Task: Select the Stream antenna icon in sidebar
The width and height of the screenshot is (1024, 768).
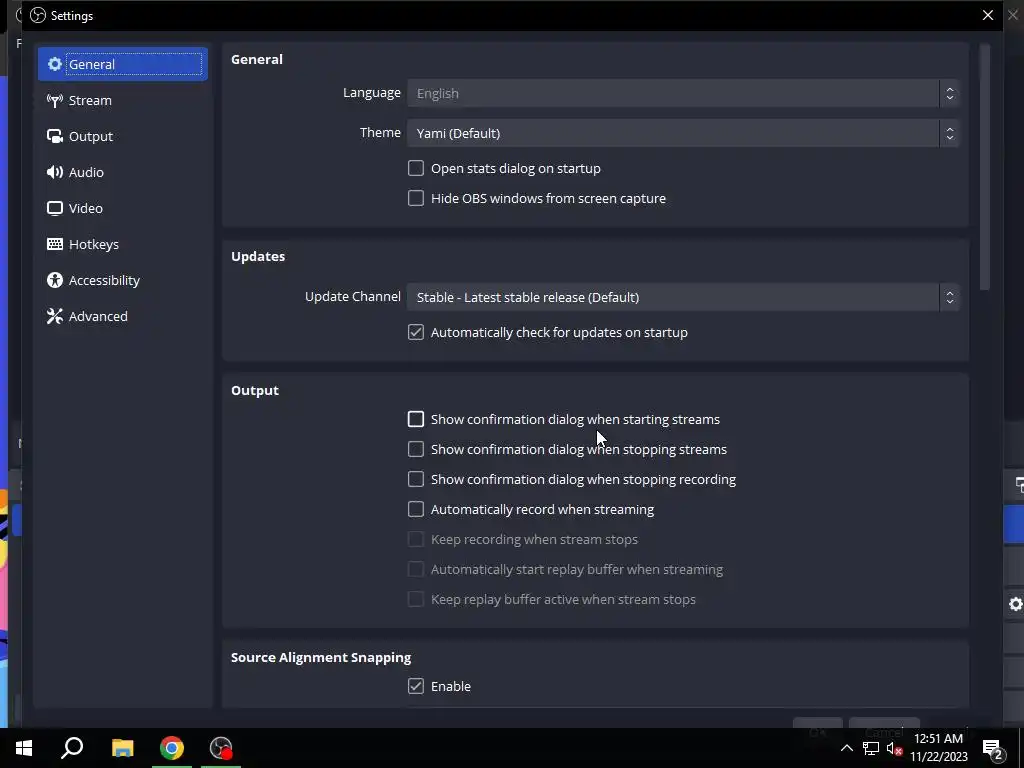Action: pyautogui.click(x=55, y=100)
